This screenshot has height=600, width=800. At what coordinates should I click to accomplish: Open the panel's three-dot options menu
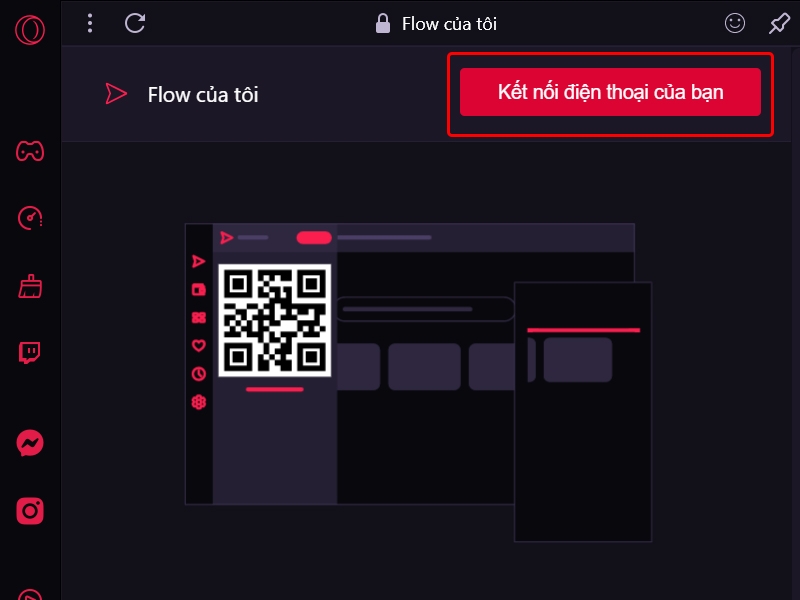coord(90,23)
